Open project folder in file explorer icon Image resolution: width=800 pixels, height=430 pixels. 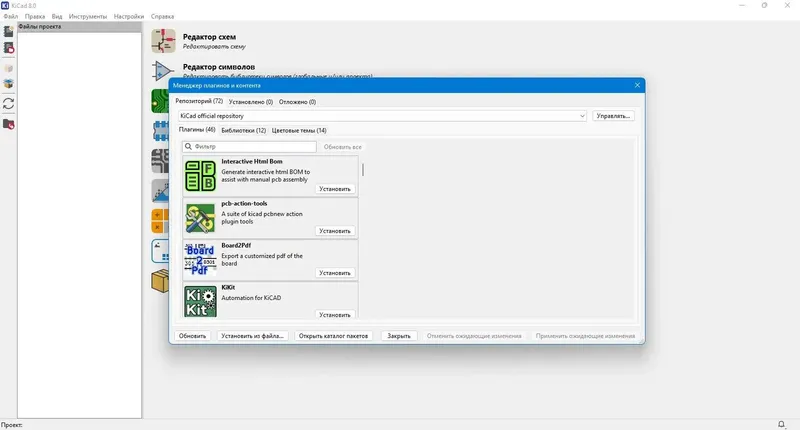(8, 124)
